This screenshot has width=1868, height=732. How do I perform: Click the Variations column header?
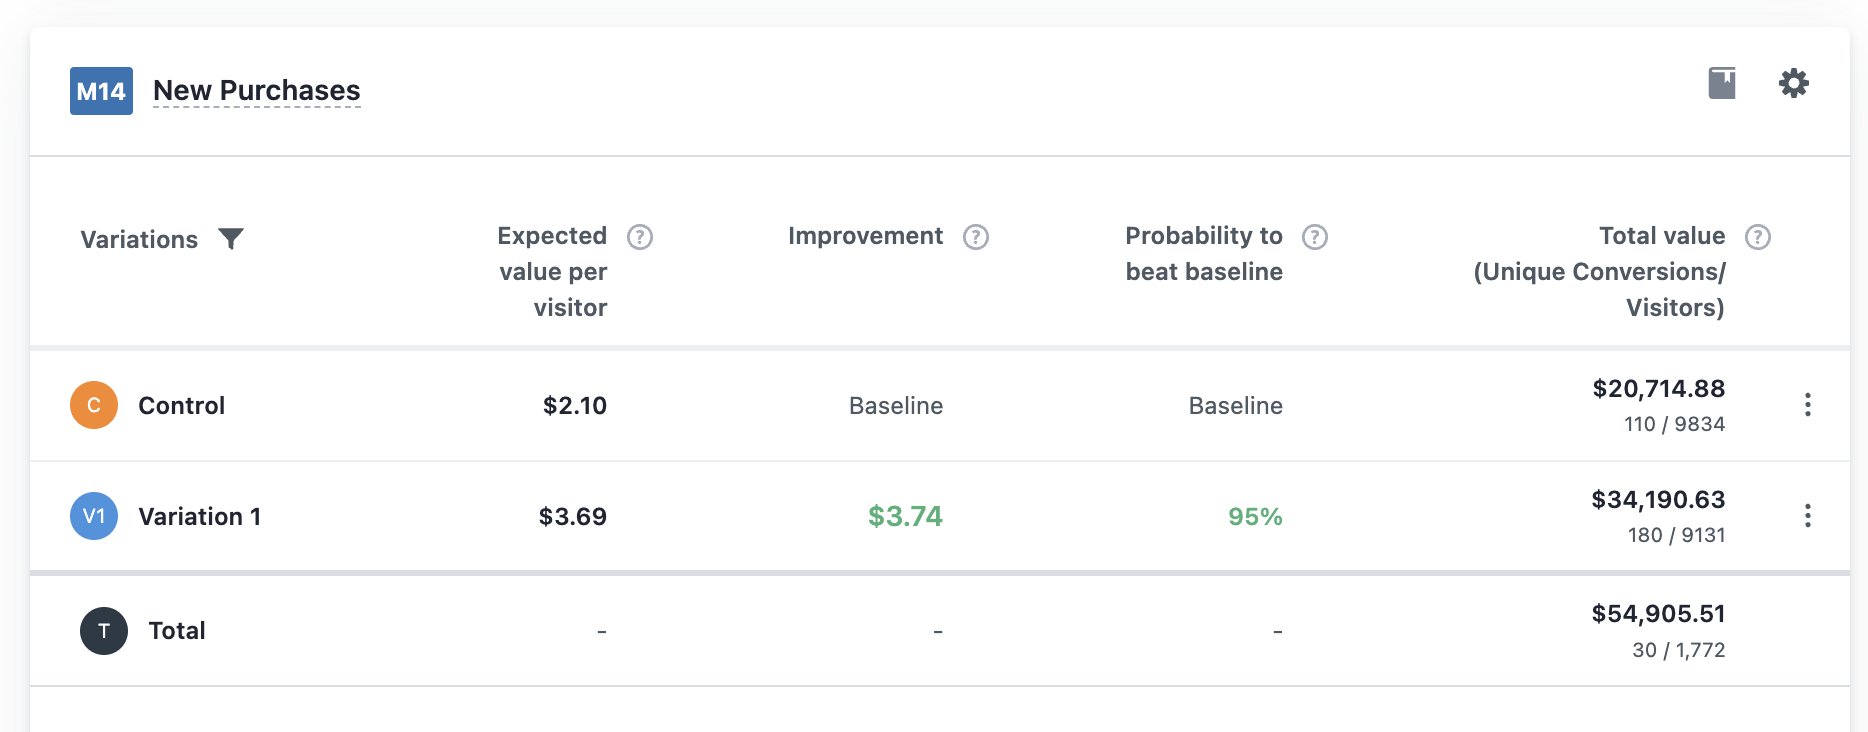pyautogui.click(x=139, y=239)
